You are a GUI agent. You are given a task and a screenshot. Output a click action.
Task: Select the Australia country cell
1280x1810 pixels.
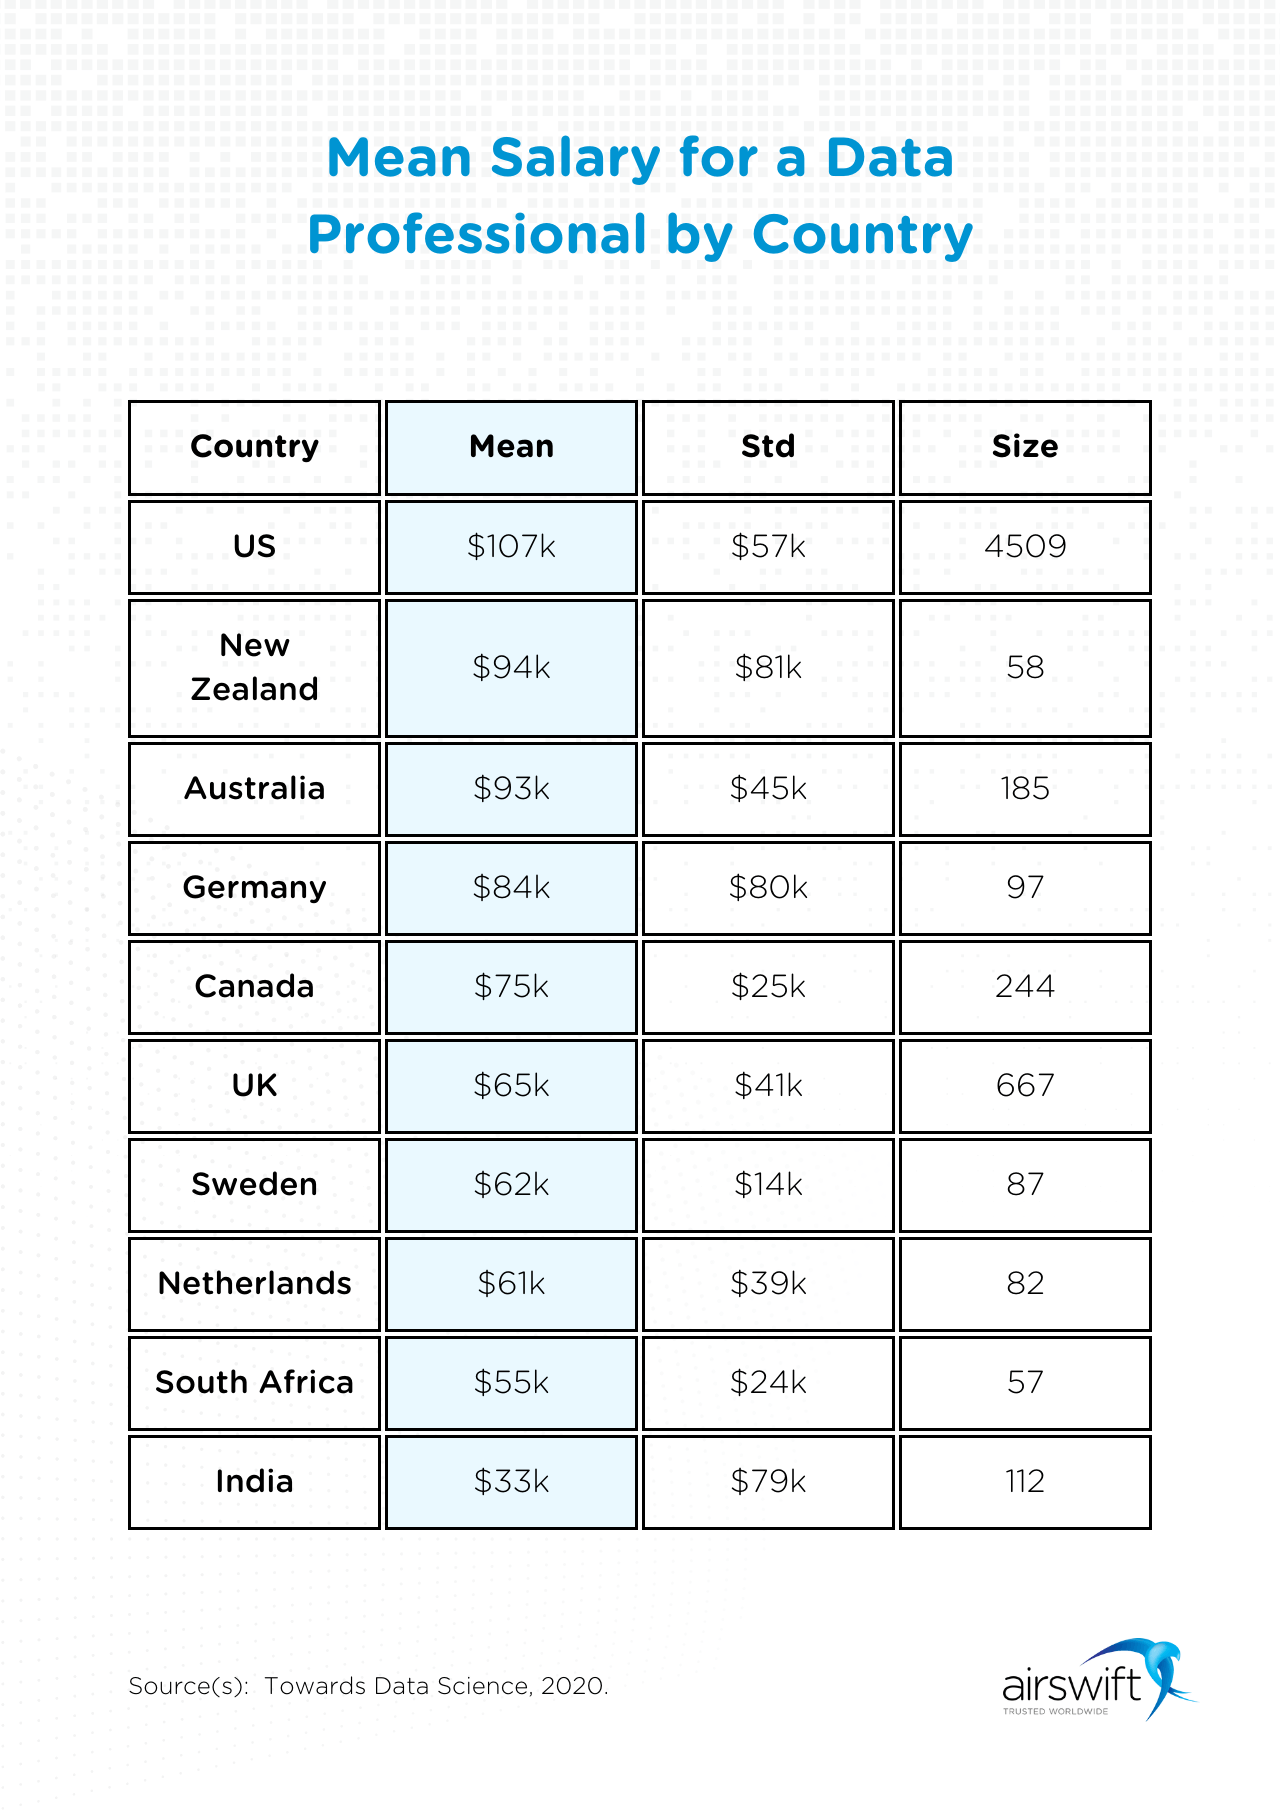[x=254, y=788]
